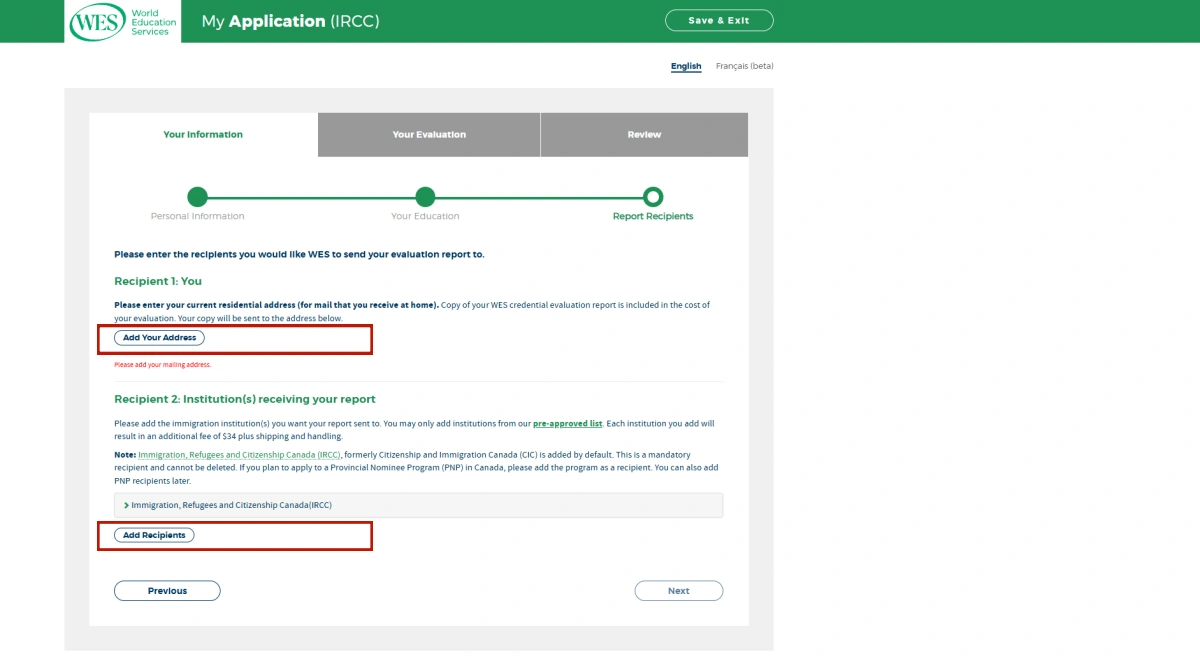Click the Save & Exit button
The image size is (1200, 659).
(x=719, y=21)
